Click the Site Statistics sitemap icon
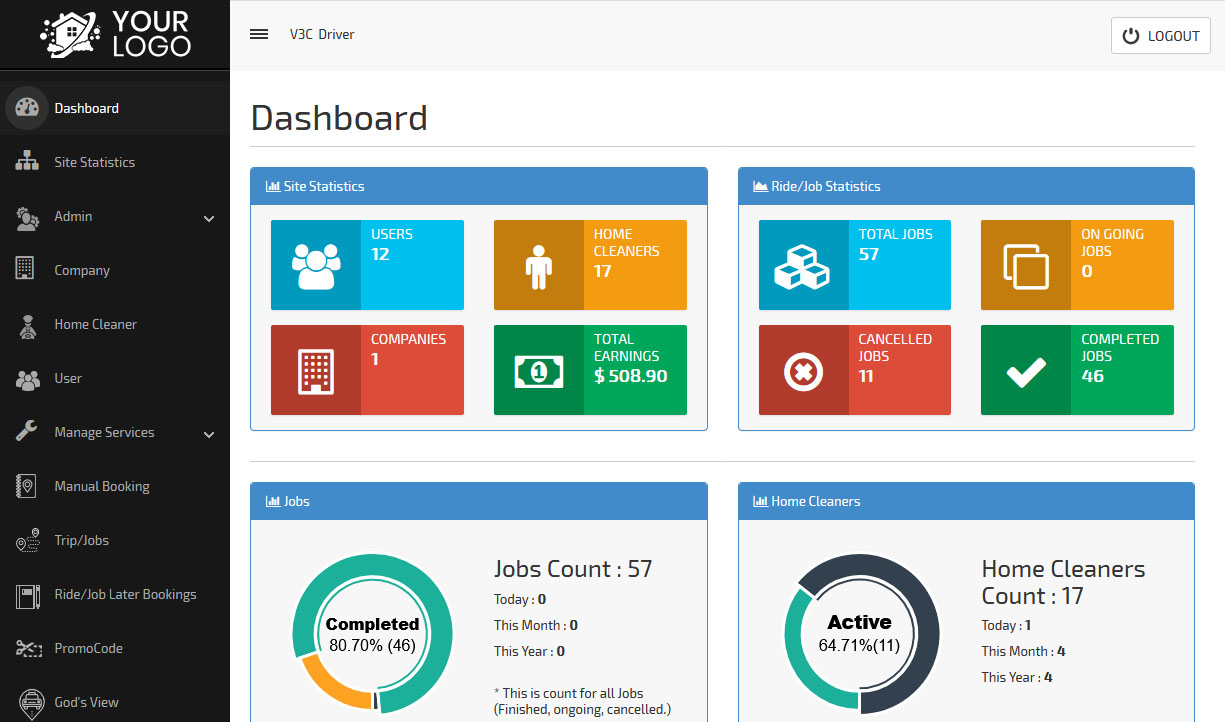 27,162
